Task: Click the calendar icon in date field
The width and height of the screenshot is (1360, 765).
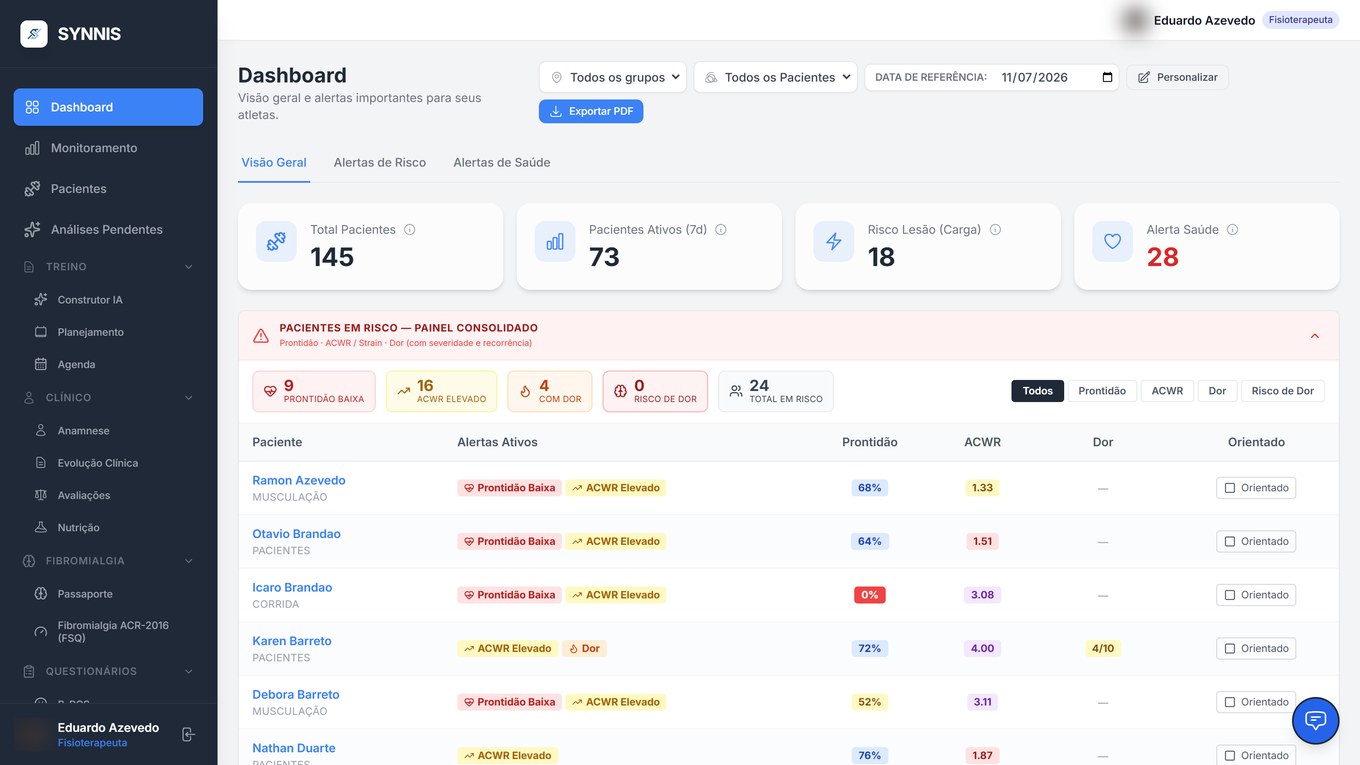Action: tap(1107, 77)
